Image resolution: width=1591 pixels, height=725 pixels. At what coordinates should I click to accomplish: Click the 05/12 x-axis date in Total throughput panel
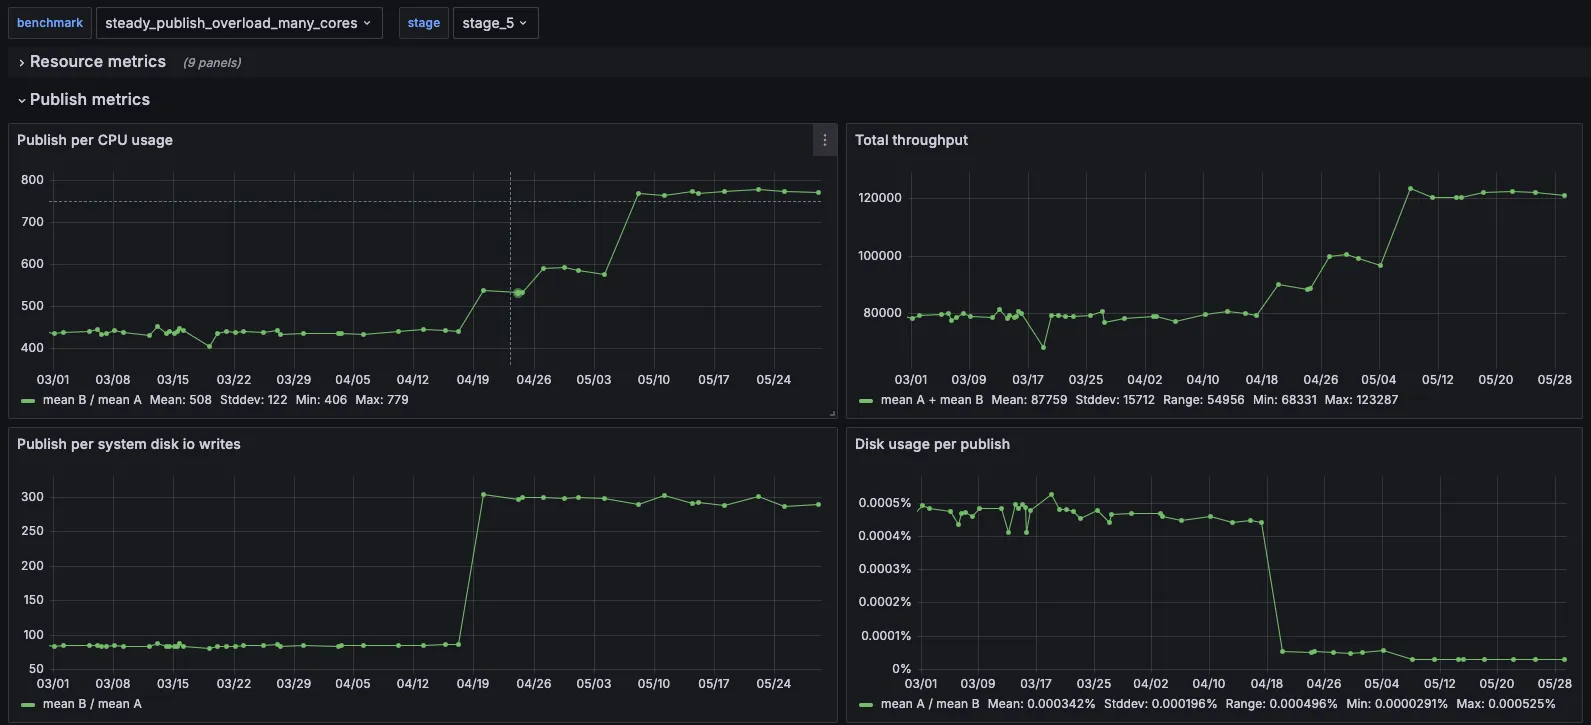tap(1438, 380)
